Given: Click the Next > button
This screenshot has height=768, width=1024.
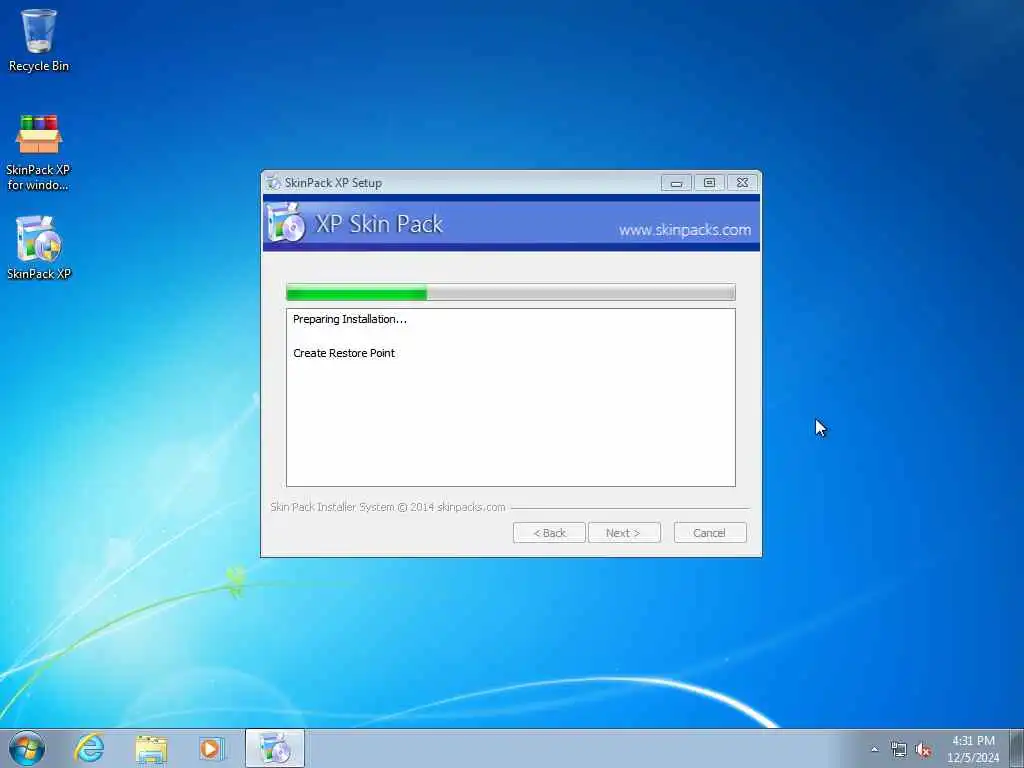Looking at the screenshot, I should (624, 533).
